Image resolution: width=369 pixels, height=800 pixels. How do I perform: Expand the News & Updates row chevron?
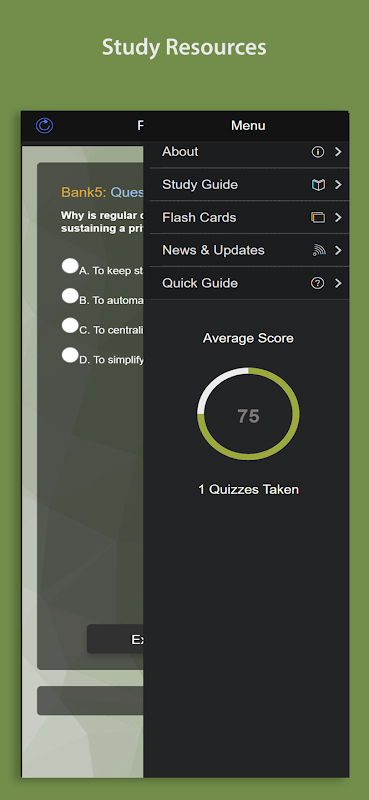[338, 250]
